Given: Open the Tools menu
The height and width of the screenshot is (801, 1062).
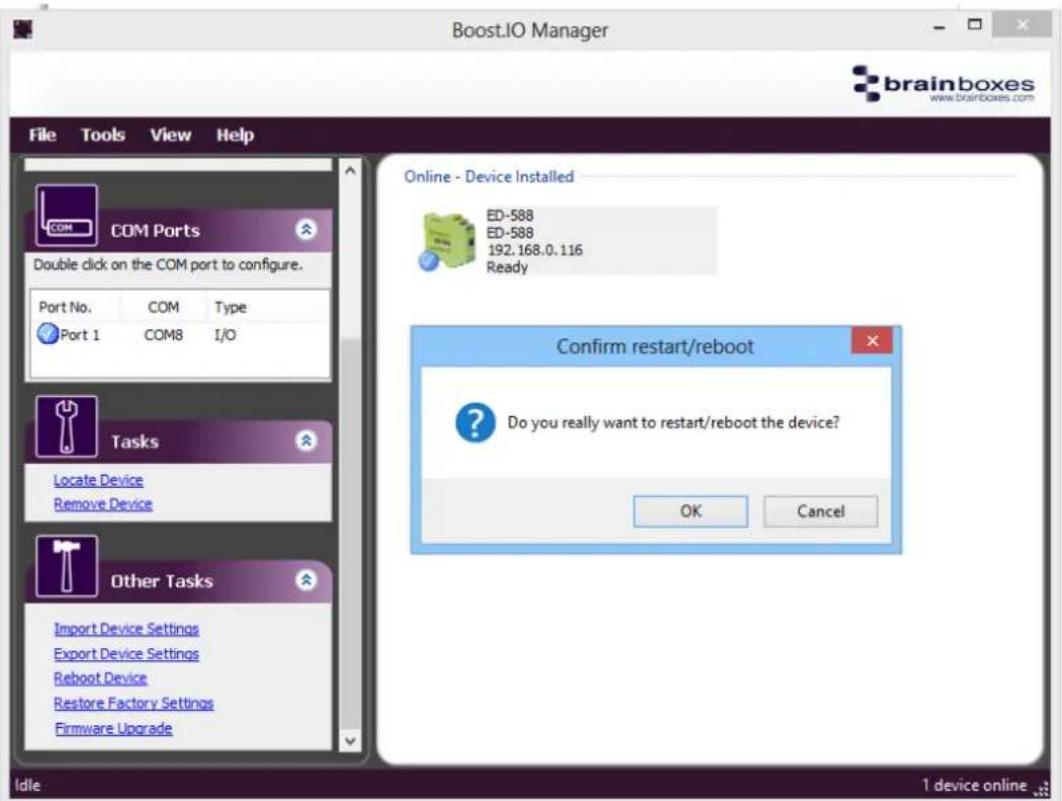Looking at the screenshot, I should point(103,135).
